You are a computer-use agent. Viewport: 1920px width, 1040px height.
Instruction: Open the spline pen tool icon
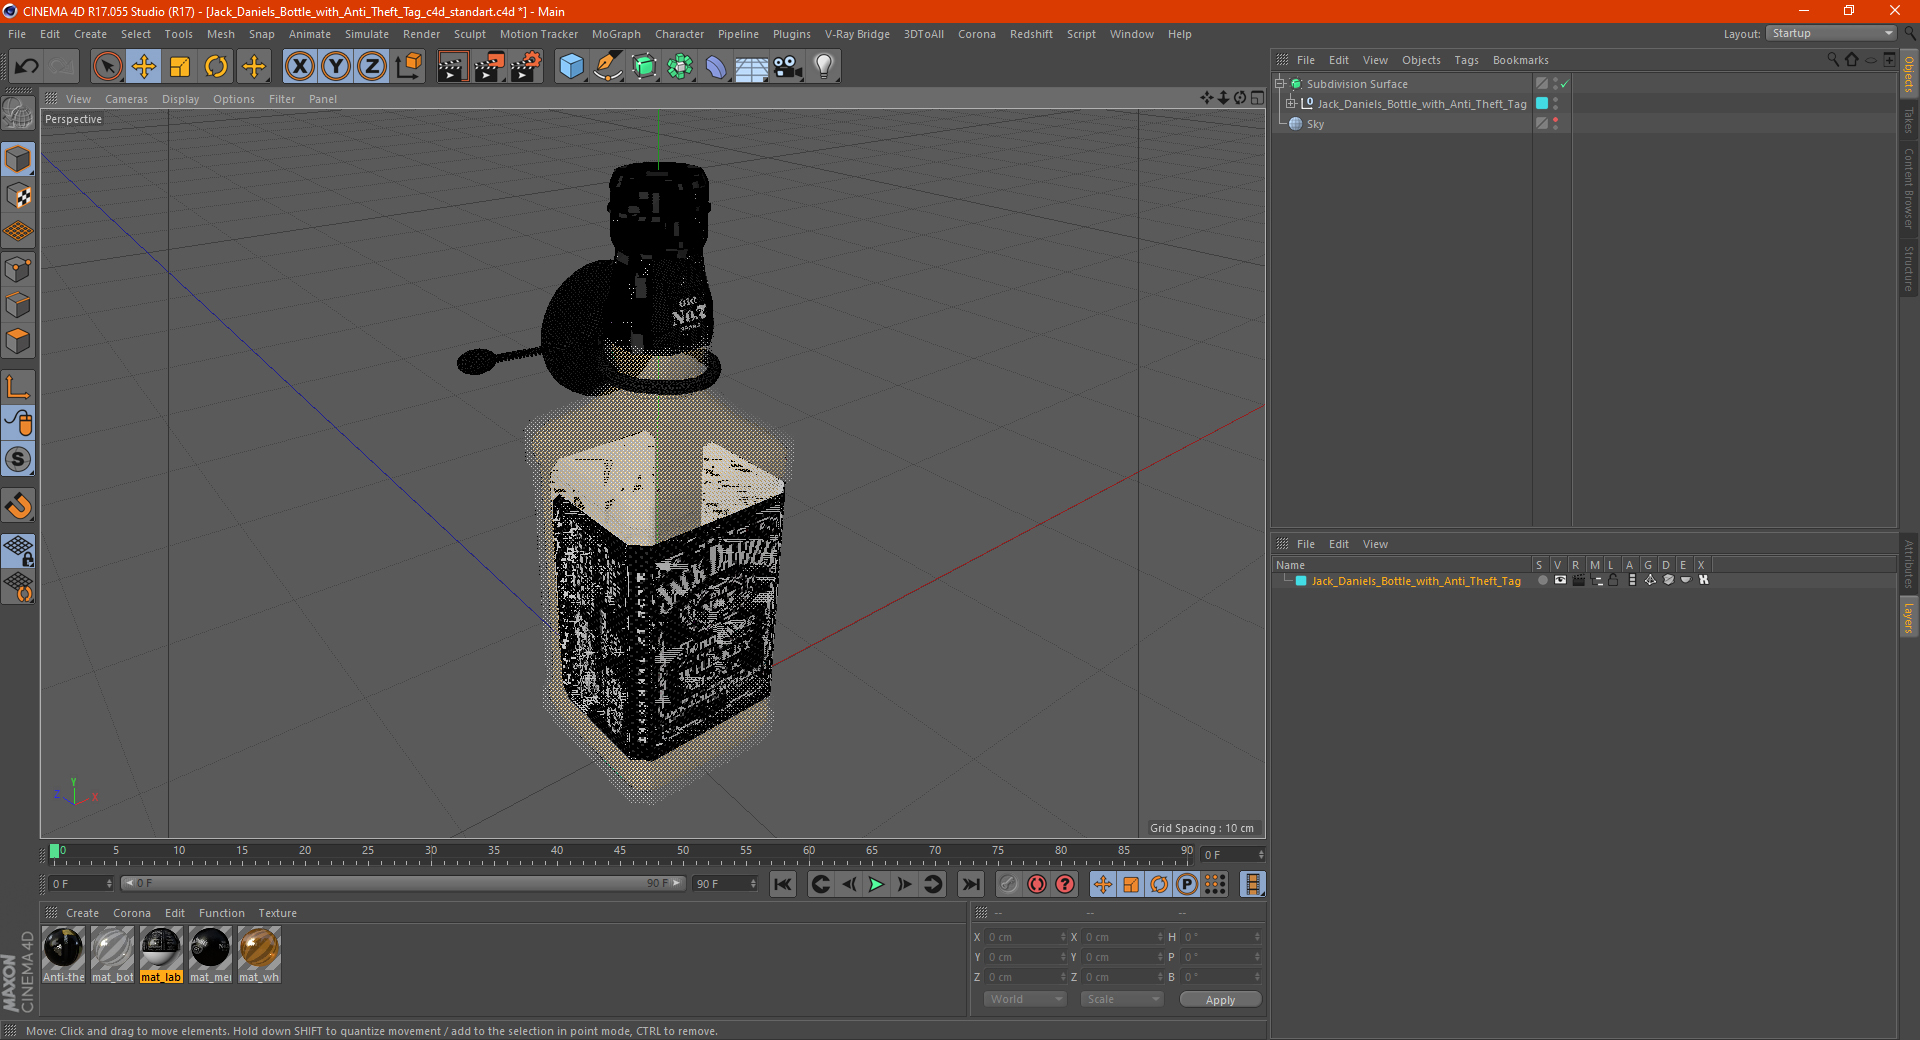click(607, 67)
